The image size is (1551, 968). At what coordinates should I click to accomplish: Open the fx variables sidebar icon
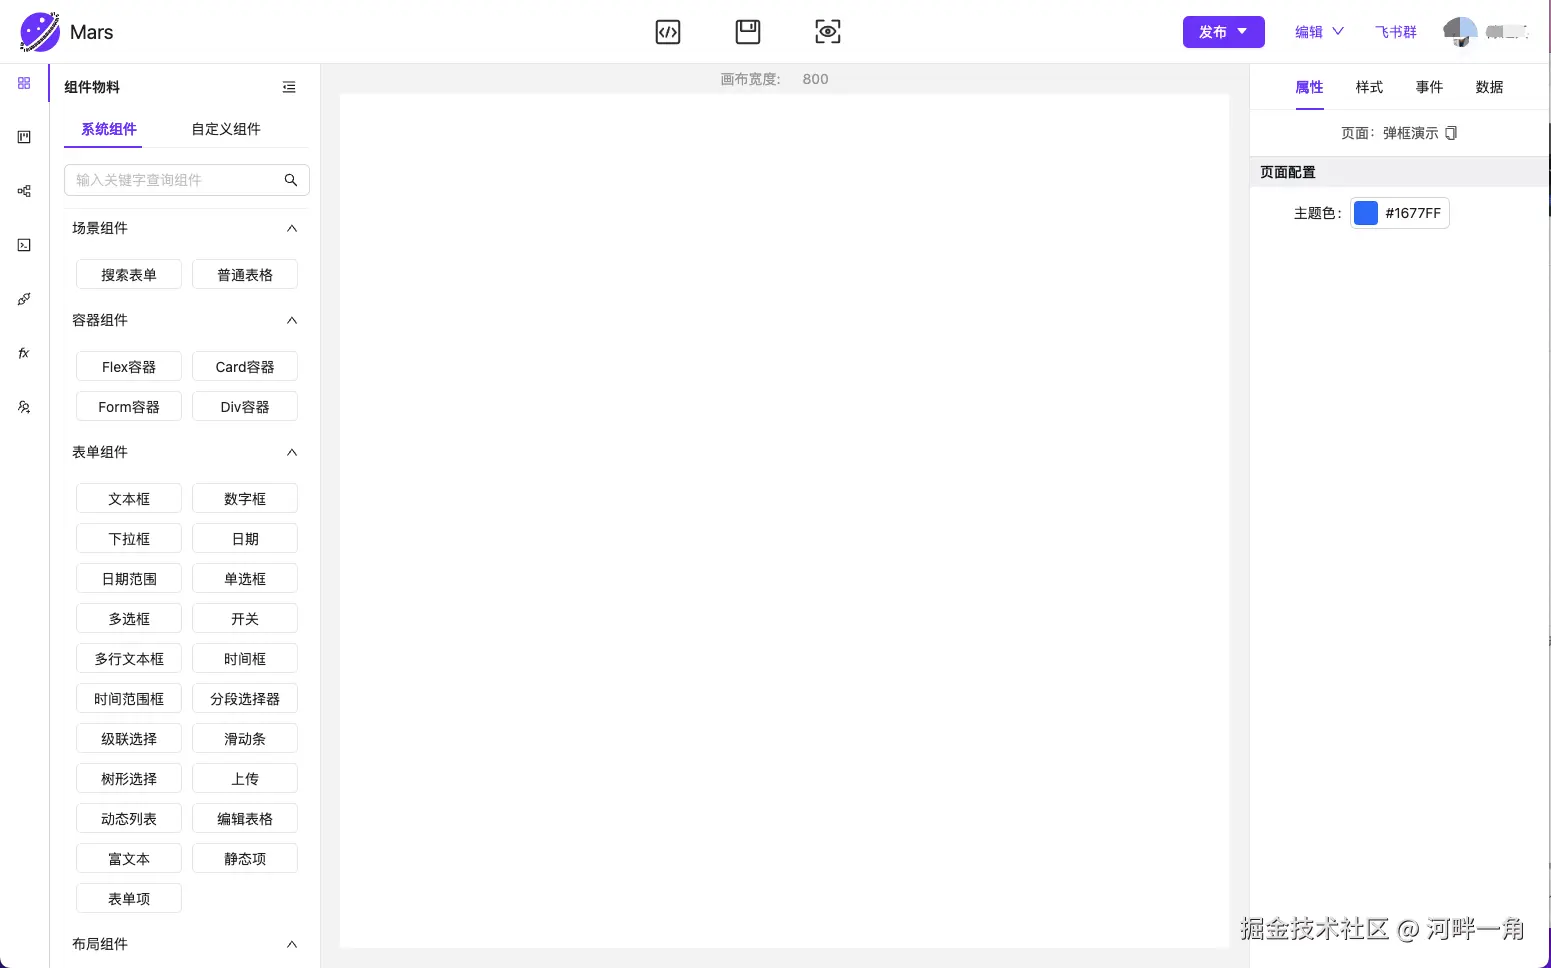pos(24,353)
